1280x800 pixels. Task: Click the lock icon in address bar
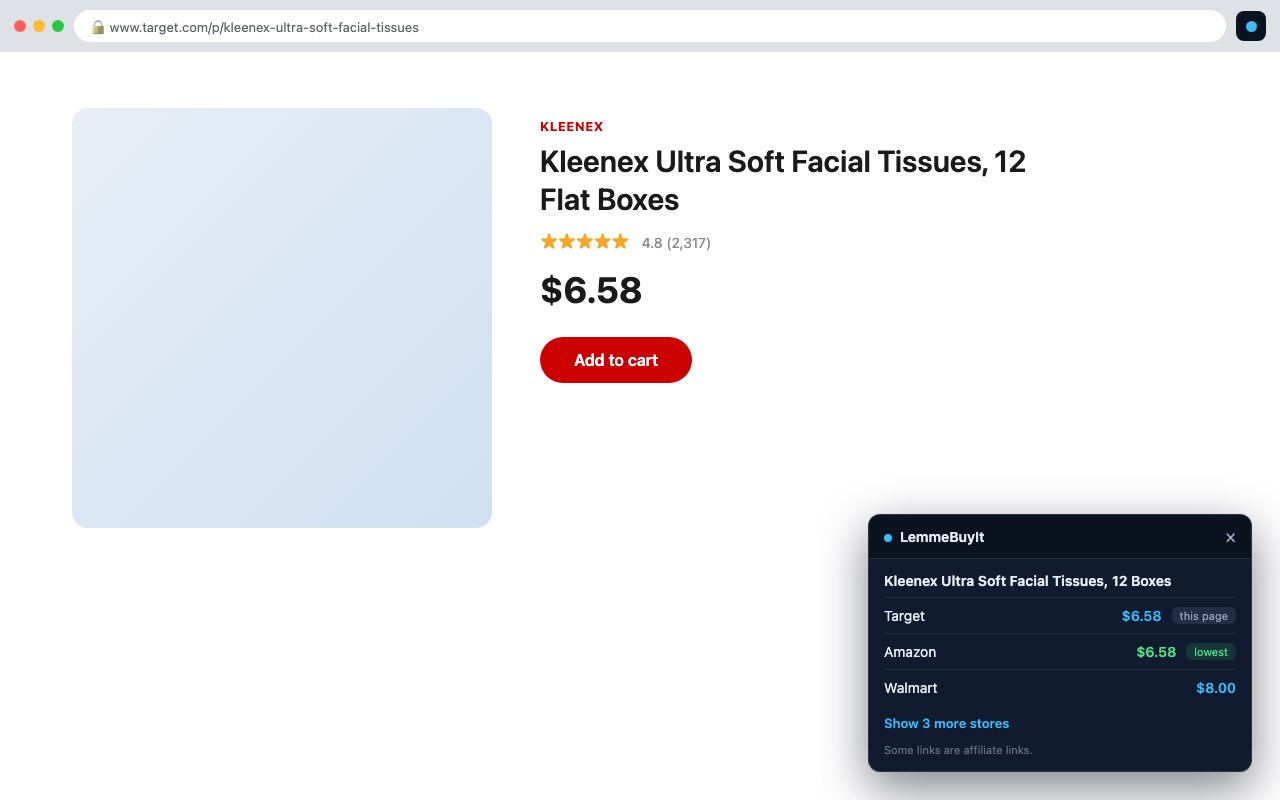[98, 27]
